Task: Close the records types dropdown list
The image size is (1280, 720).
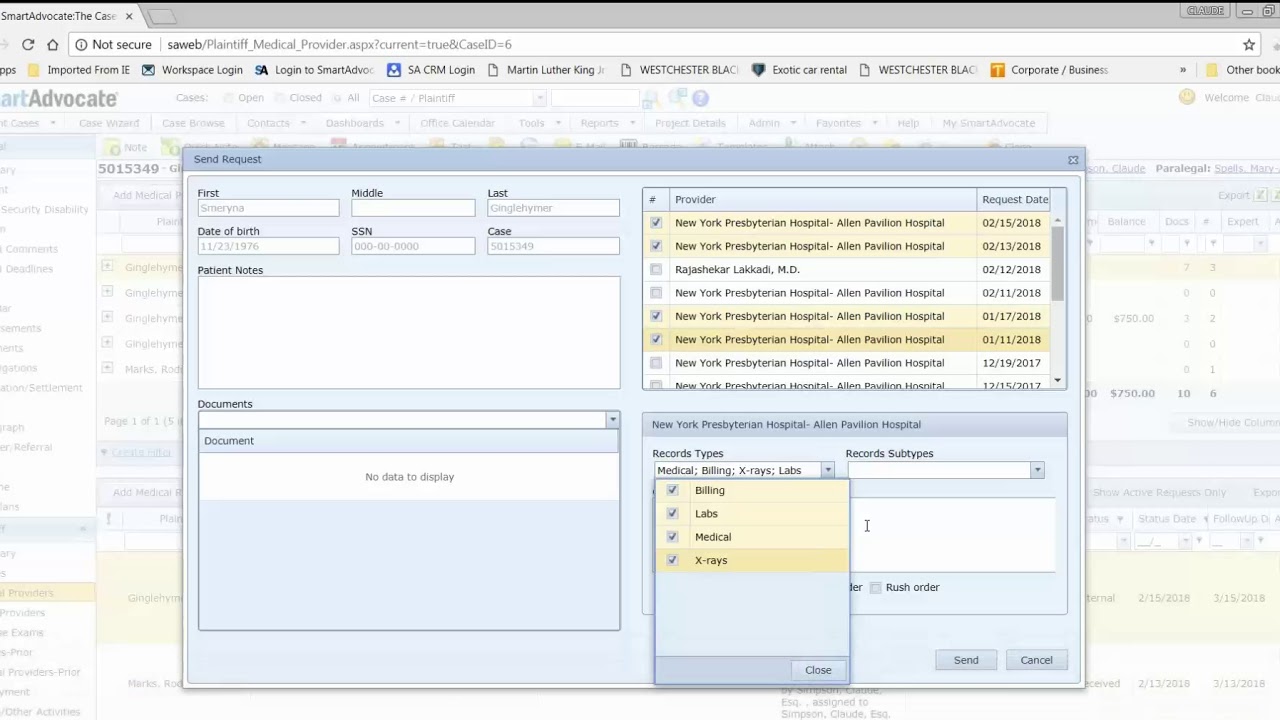Action: point(818,670)
